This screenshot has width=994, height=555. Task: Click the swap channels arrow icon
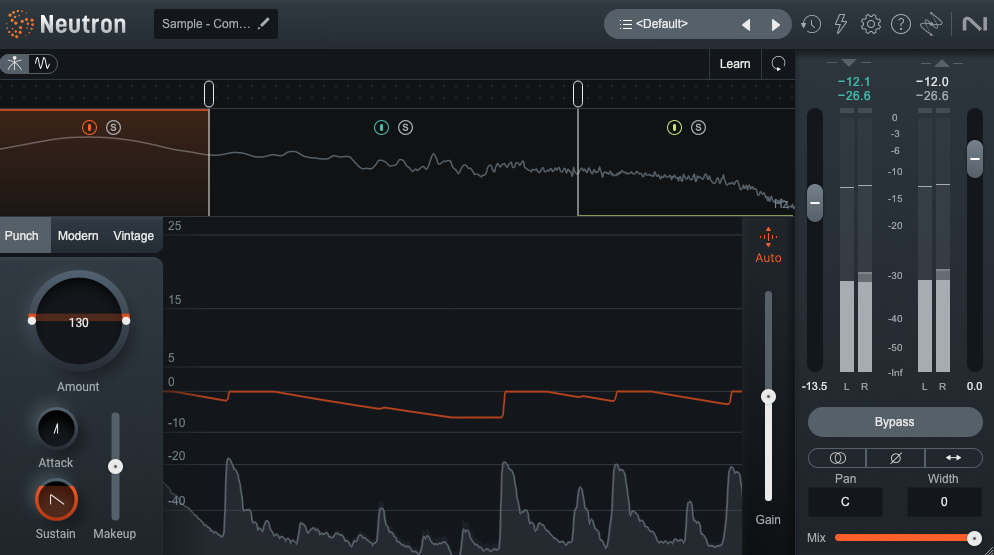[x=953, y=457]
